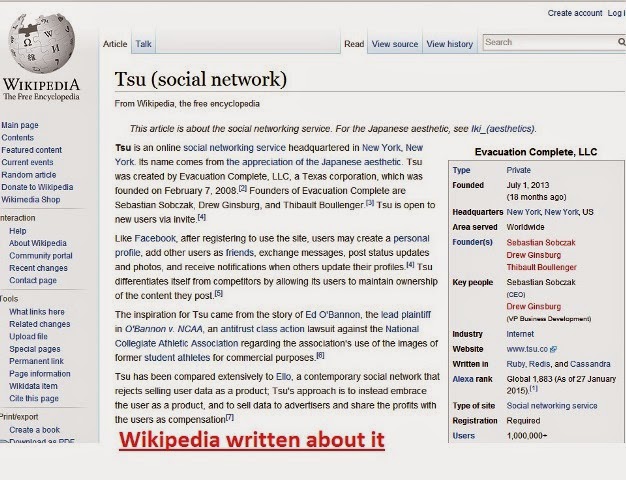This screenshot has width=626, height=480.
Task: Open Ed O'Bannon link
Action: coord(333,315)
